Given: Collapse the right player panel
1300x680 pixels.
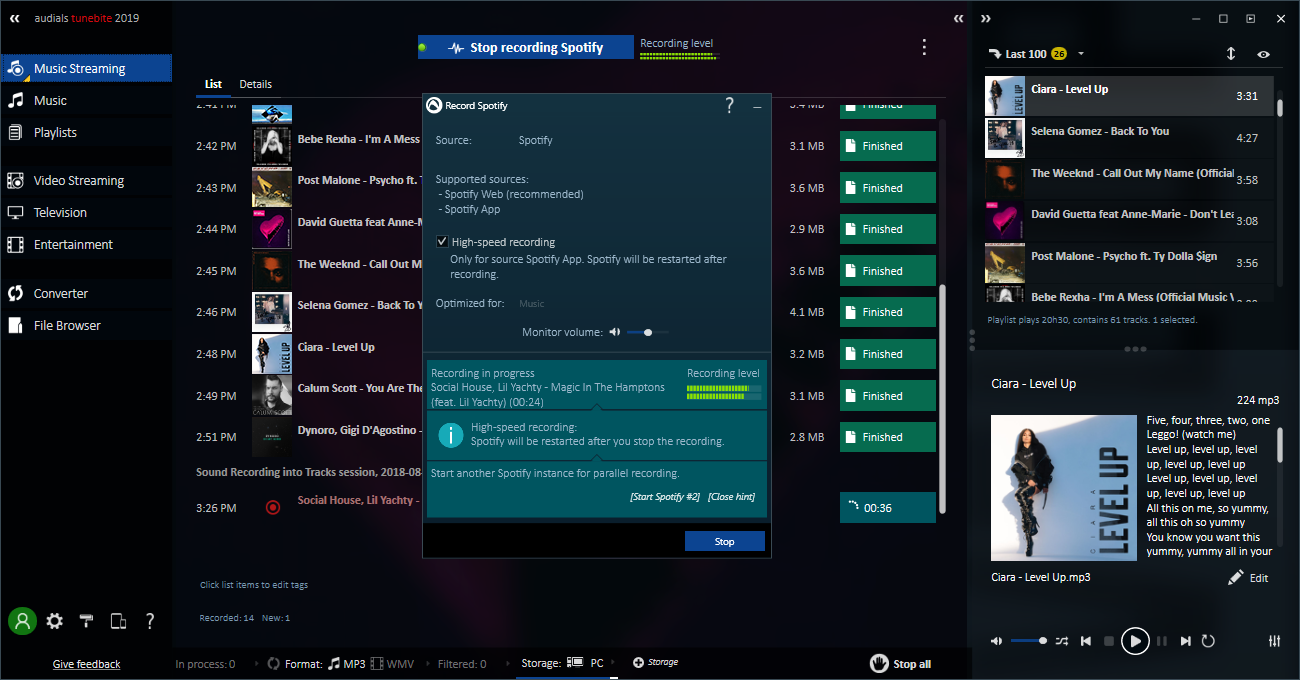Looking at the screenshot, I should [986, 18].
